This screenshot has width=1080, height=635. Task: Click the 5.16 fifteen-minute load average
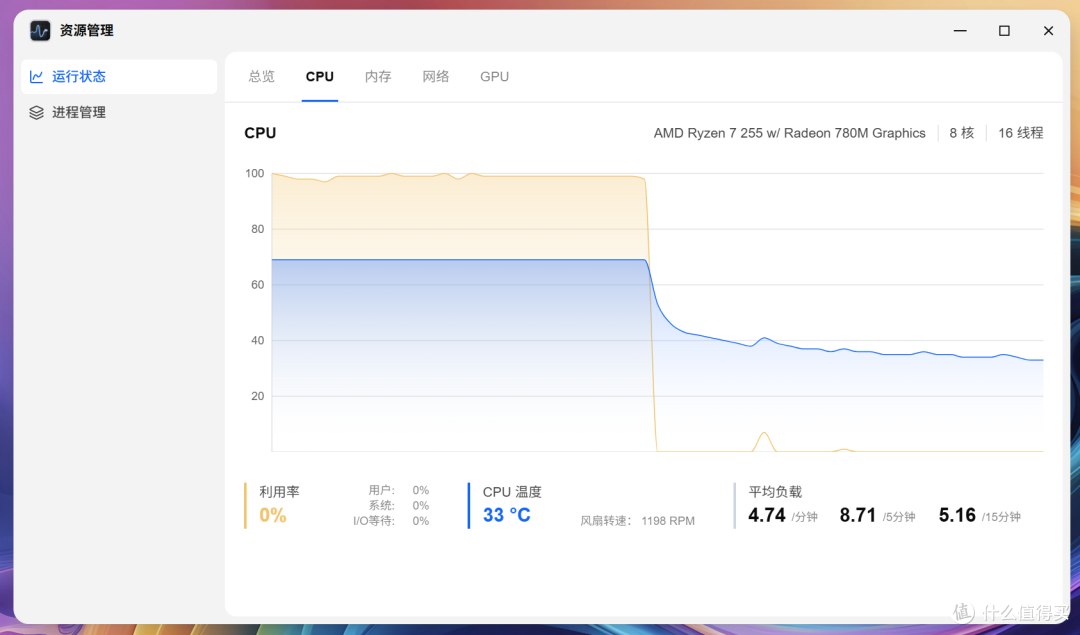point(957,515)
